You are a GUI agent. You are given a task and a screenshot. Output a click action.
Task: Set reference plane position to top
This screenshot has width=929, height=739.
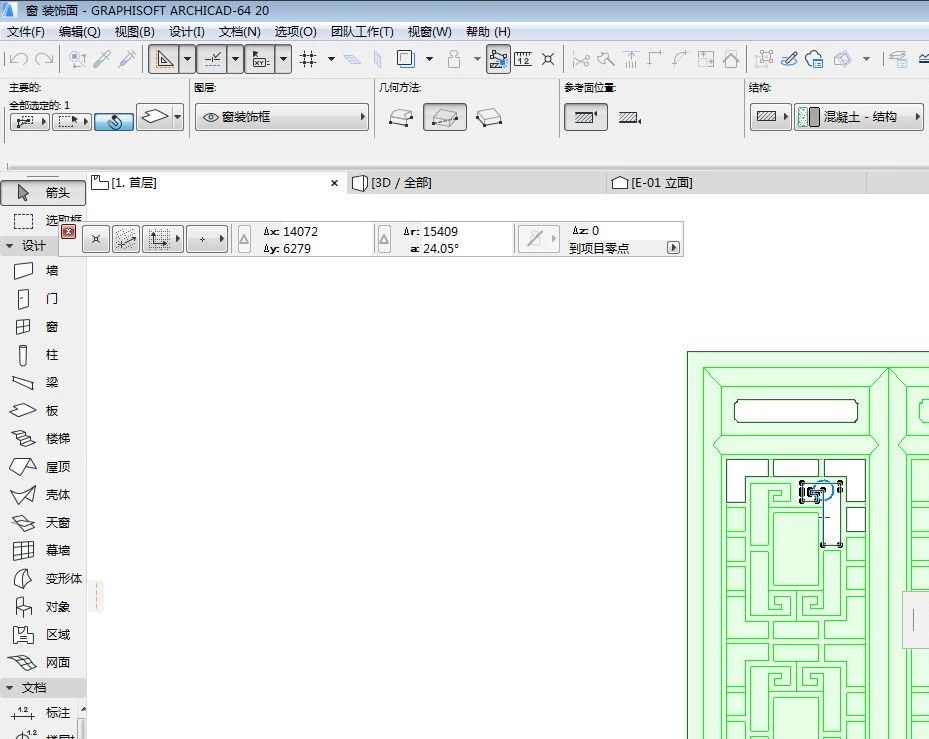(585, 117)
